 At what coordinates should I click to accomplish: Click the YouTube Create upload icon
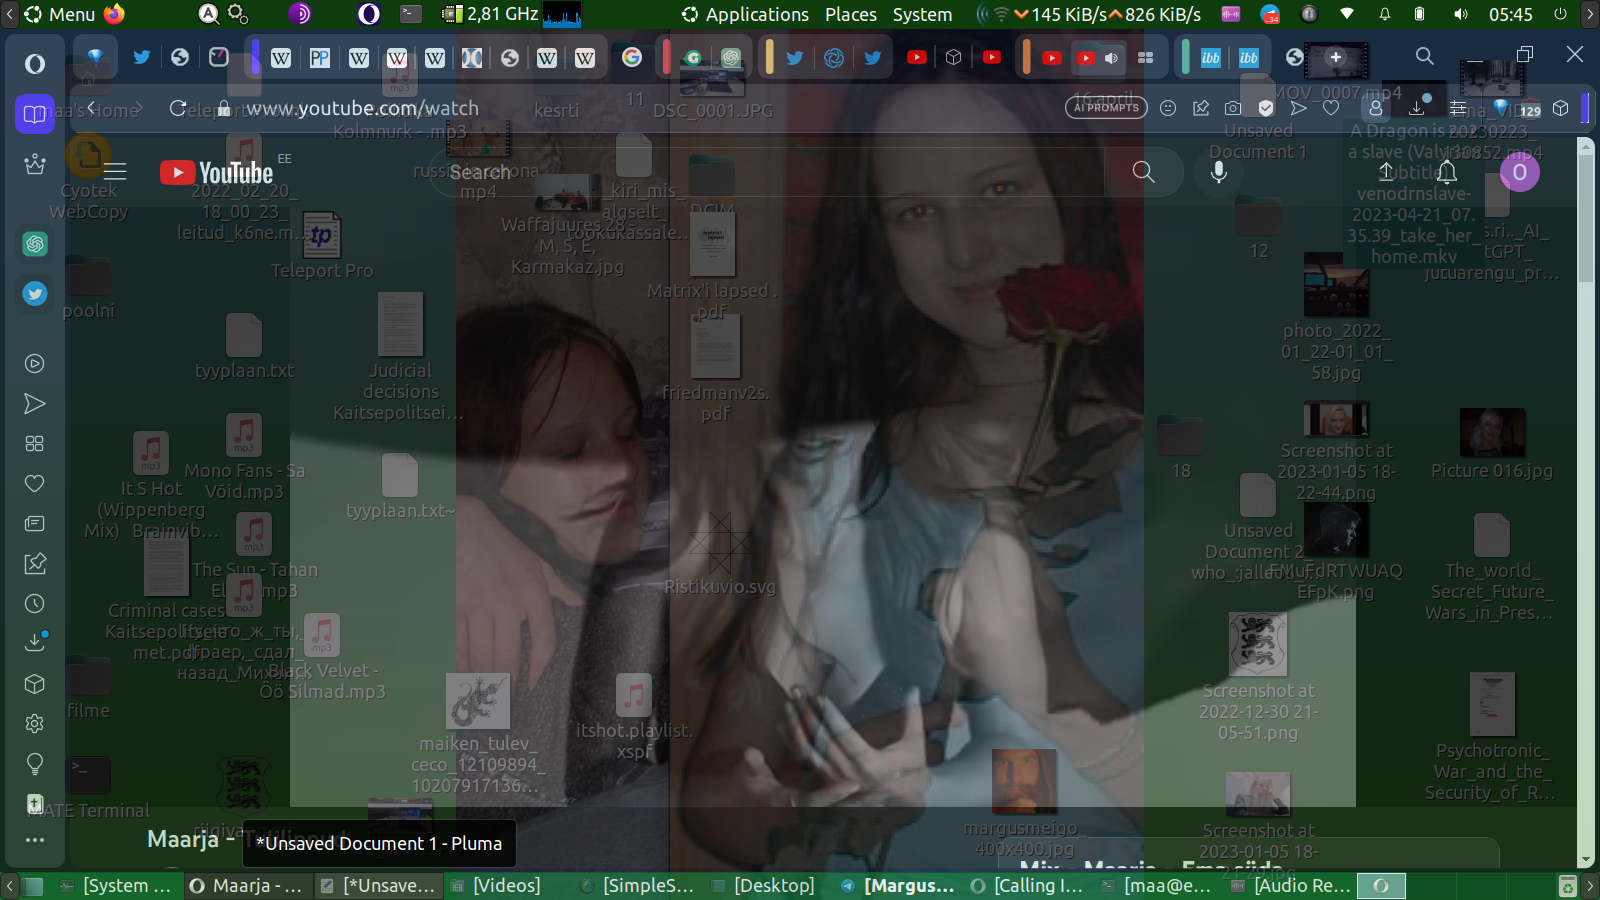1386,172
